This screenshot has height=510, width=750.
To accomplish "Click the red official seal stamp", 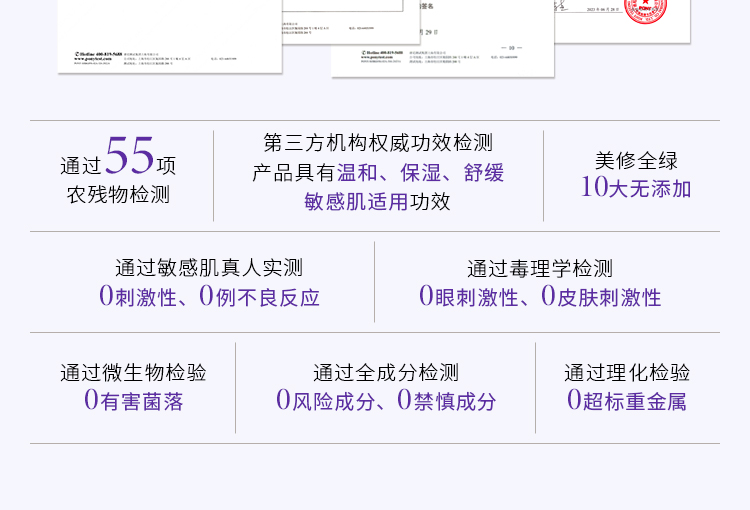I will [x=645, y=10].
